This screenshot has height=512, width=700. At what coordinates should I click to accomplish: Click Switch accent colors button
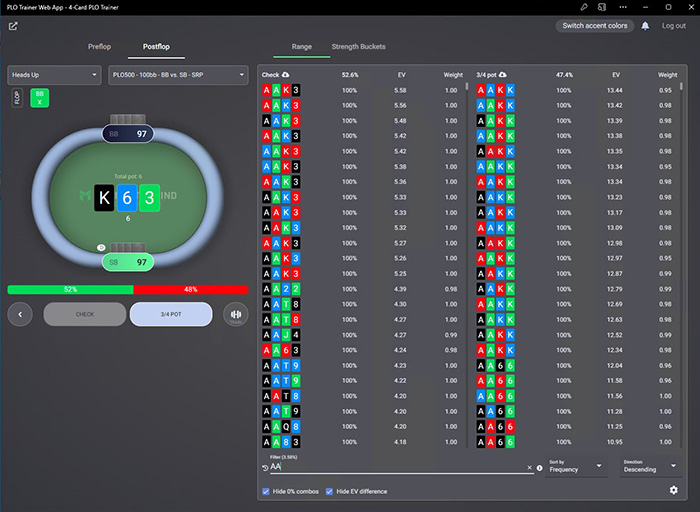(x=596, y=26)
